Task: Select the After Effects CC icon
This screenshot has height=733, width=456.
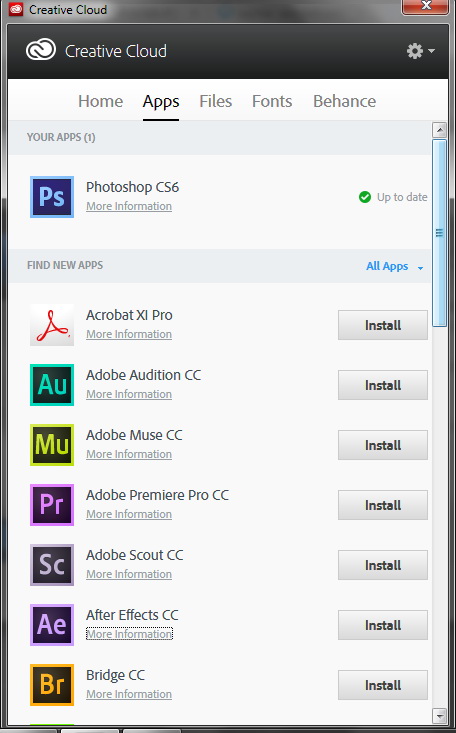Action: point(52,625)
